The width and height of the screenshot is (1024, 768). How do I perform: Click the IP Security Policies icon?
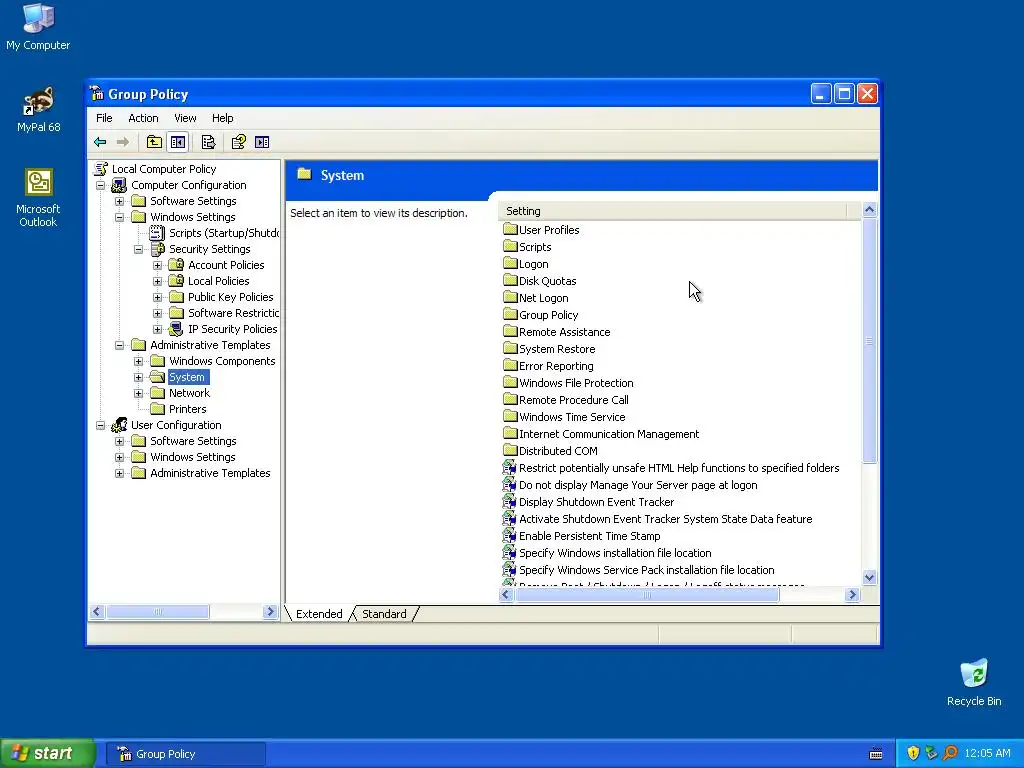point(176,329)
